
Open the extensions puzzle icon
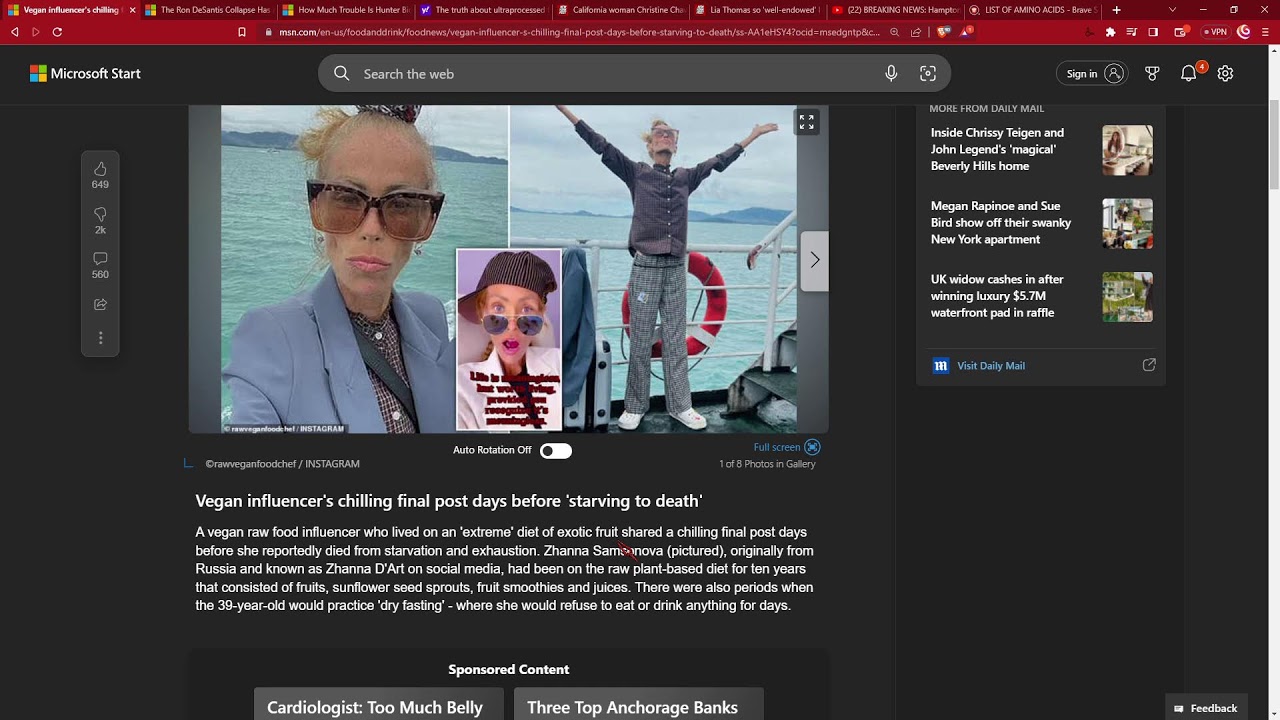pyautogui.click(x=1110, y=32)
